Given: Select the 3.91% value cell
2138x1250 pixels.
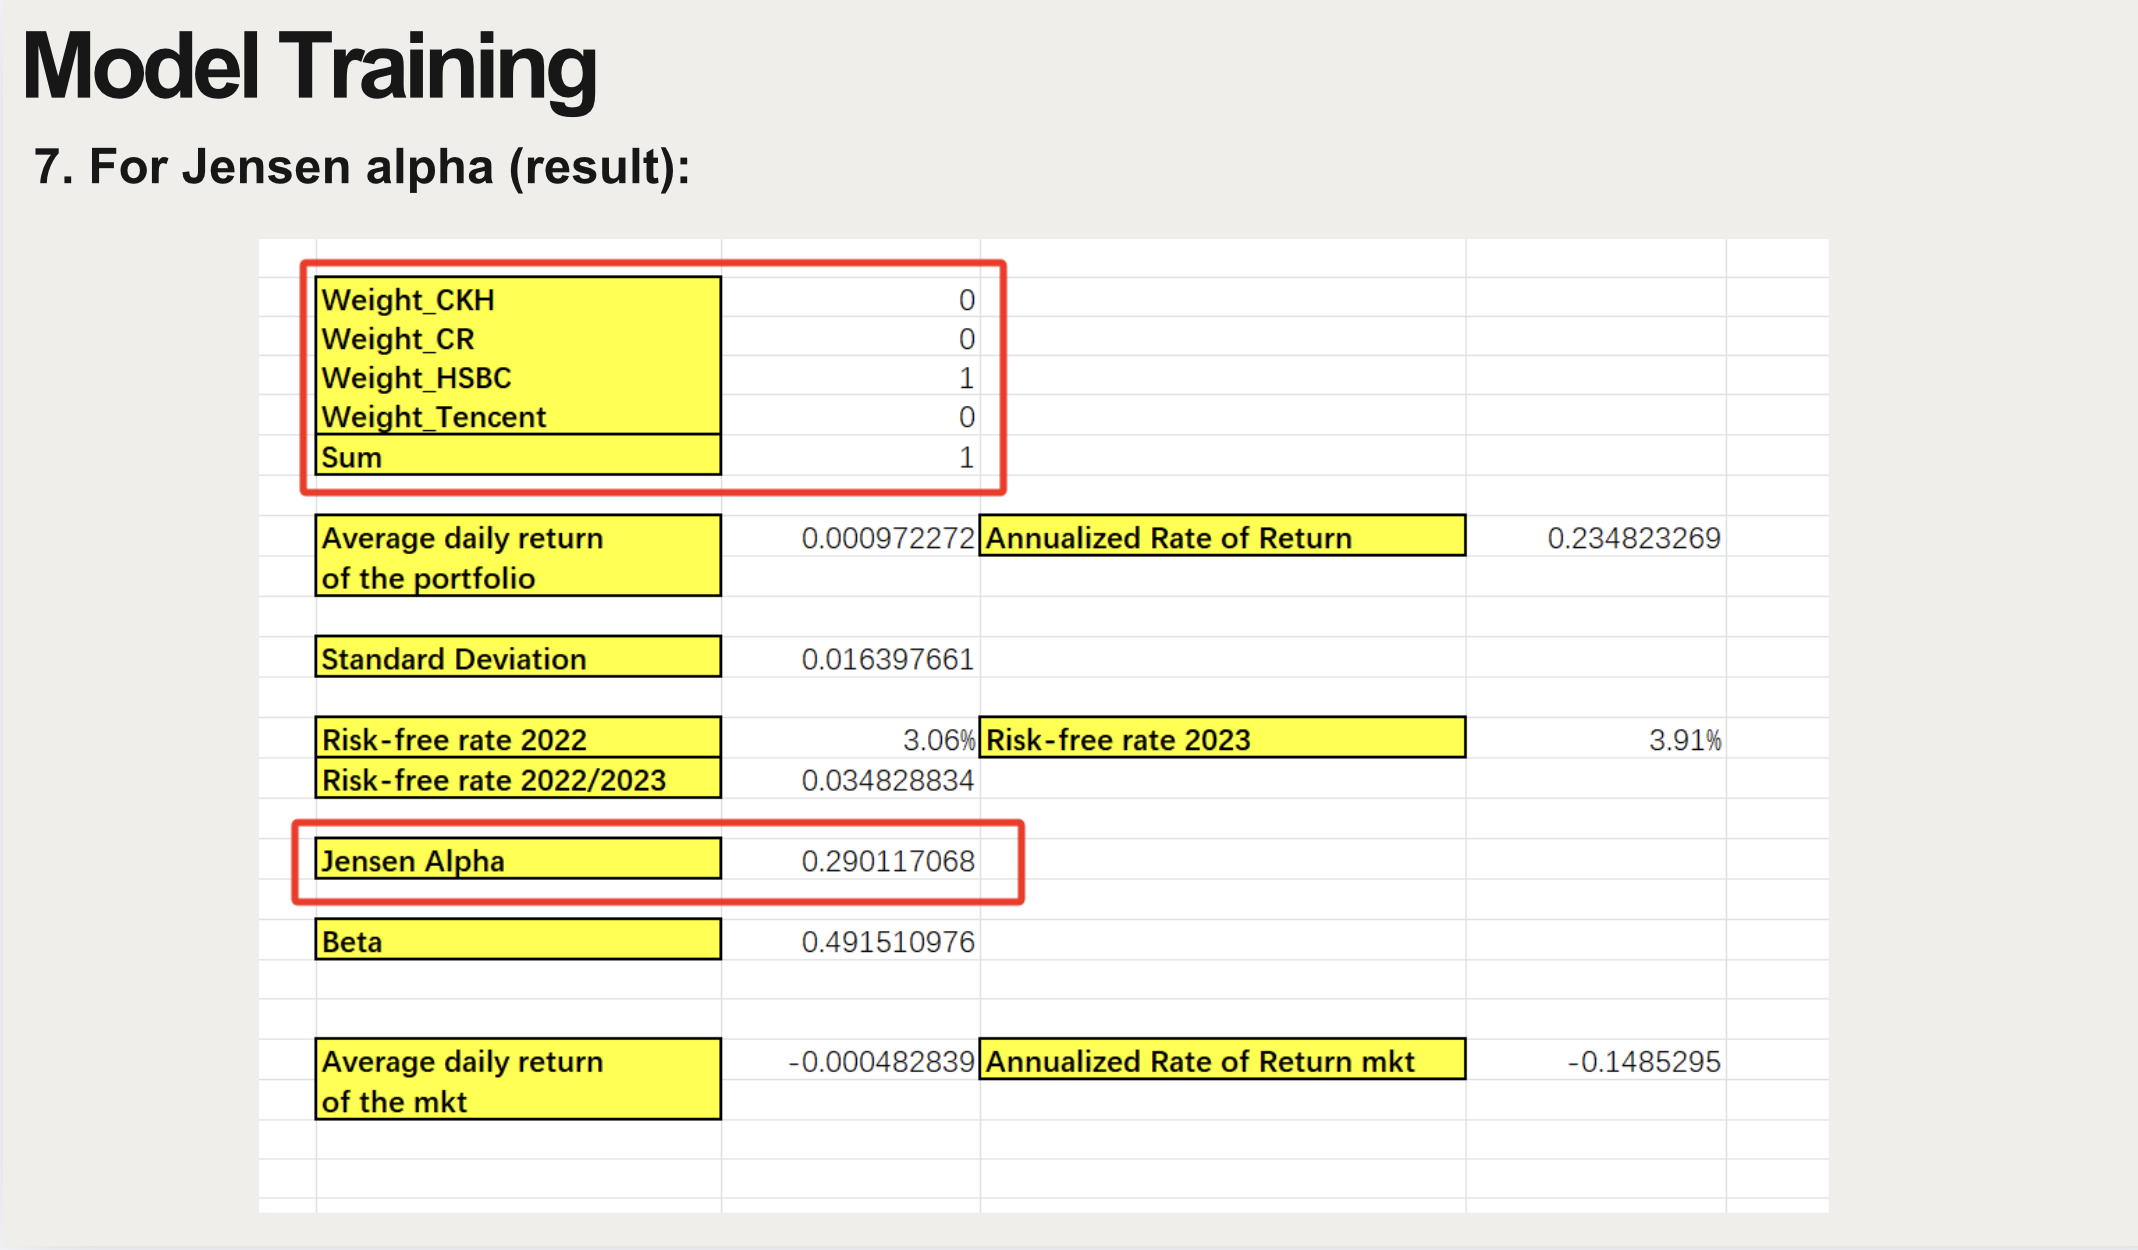Looking at the screenshot, I should pos(1684,740).
